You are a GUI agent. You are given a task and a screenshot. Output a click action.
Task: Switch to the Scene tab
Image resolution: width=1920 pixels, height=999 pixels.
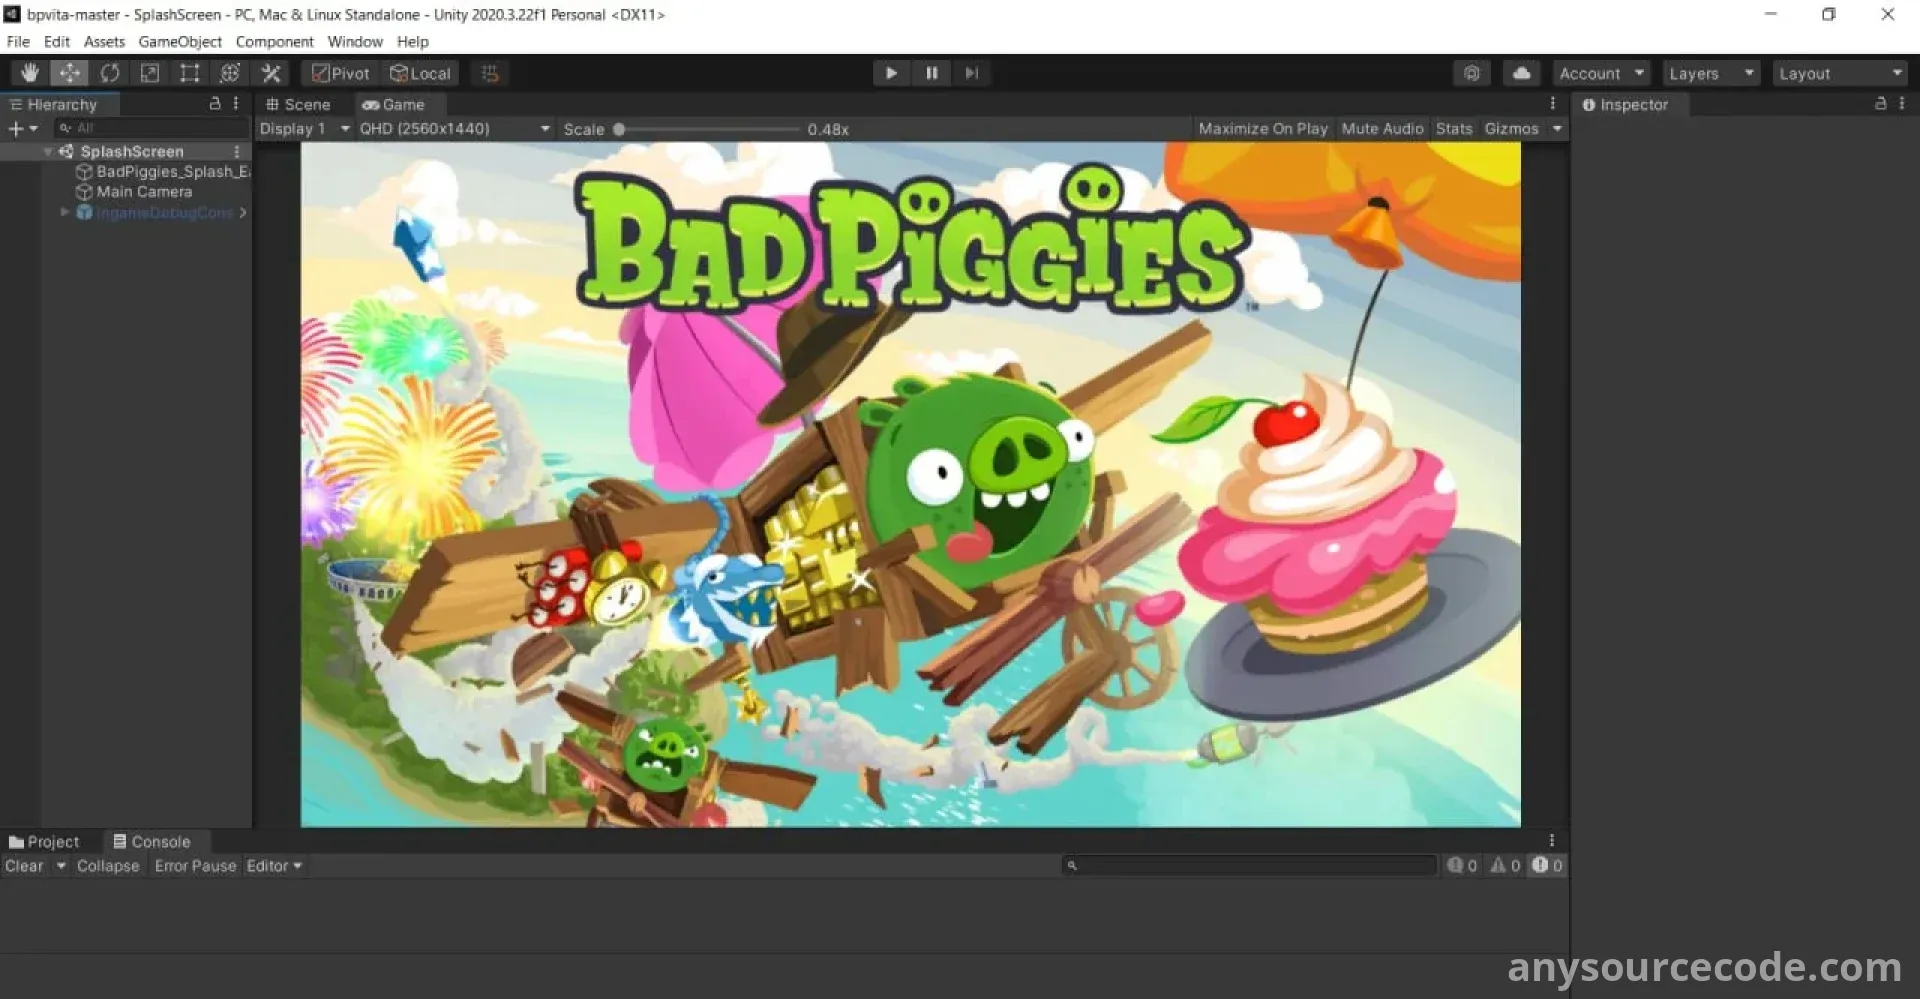coord(298,105)
